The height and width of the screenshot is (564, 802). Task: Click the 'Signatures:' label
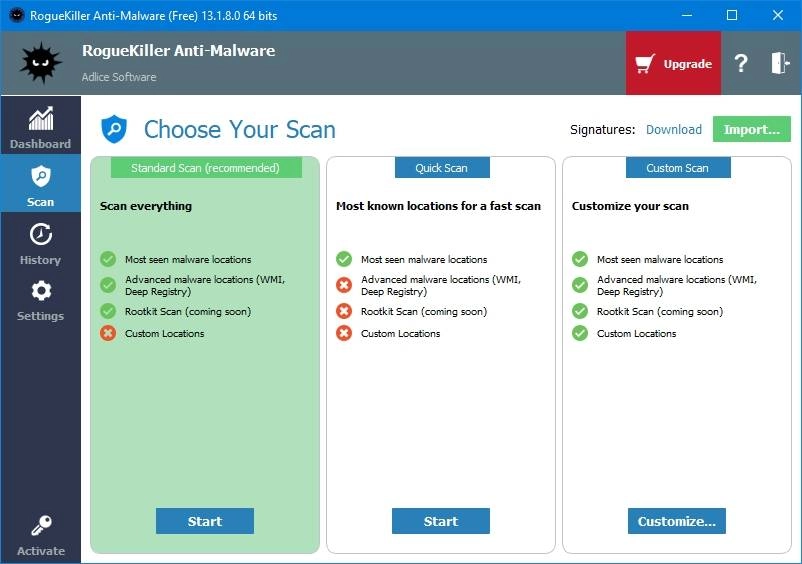tap(603, 130)
